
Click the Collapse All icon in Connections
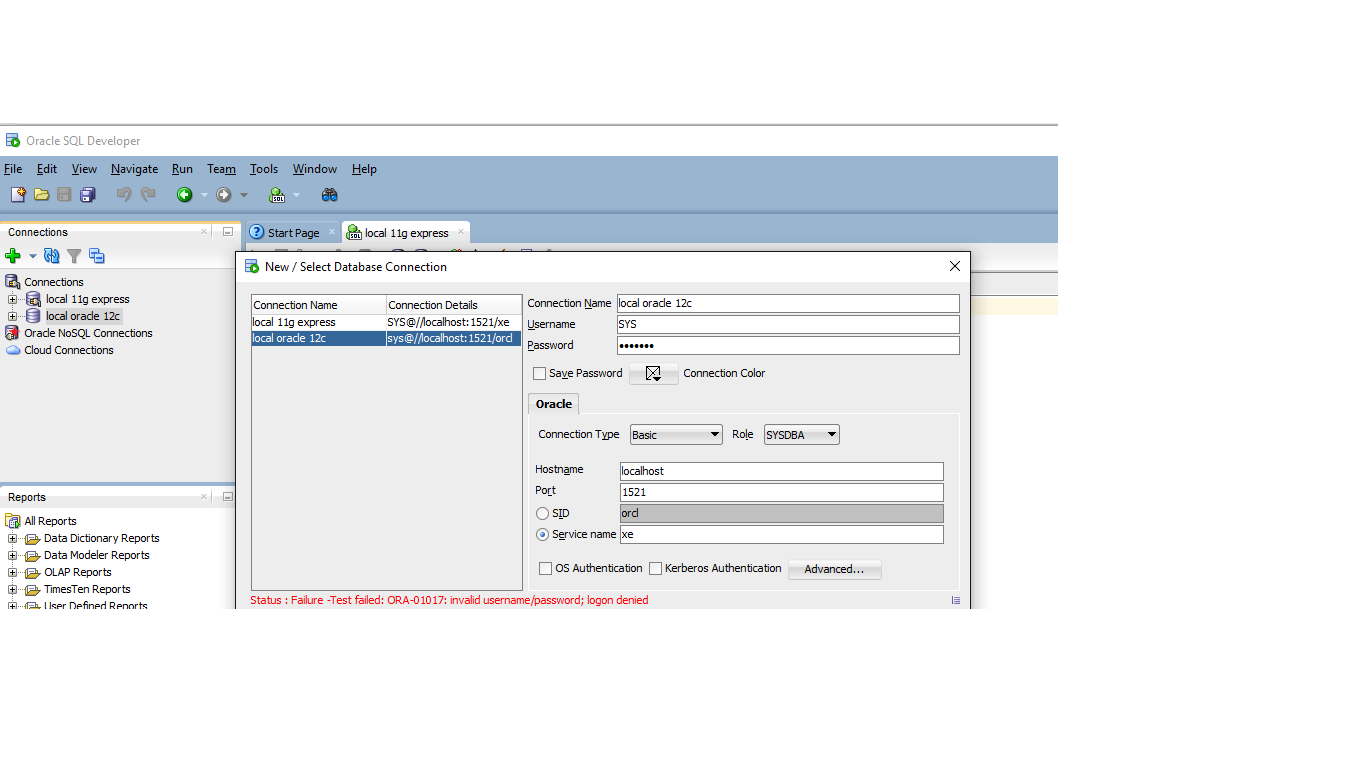[96, 256]
